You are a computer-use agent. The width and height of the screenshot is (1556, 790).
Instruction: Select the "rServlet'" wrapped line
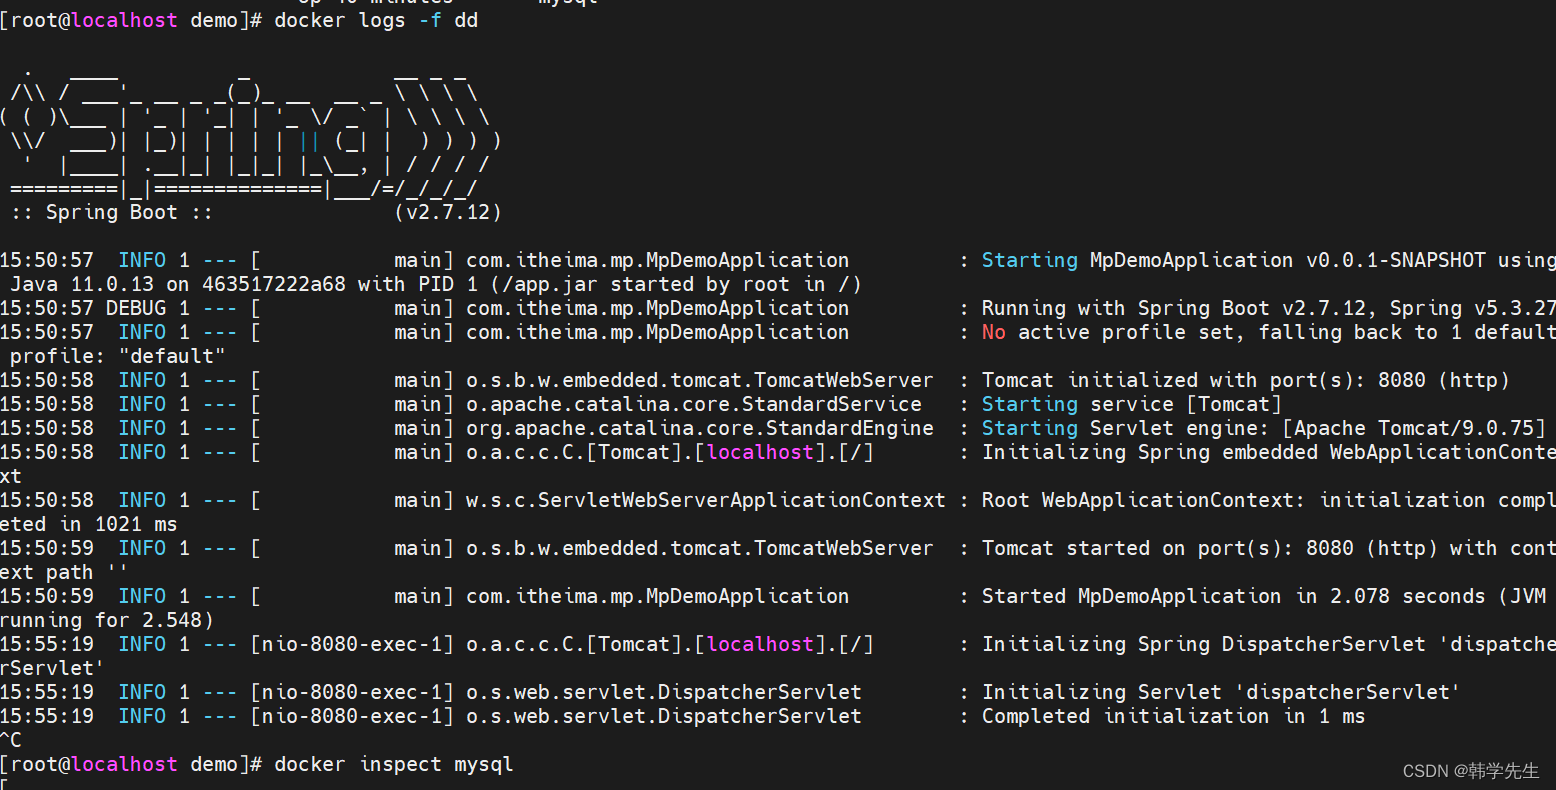(53, 668)
